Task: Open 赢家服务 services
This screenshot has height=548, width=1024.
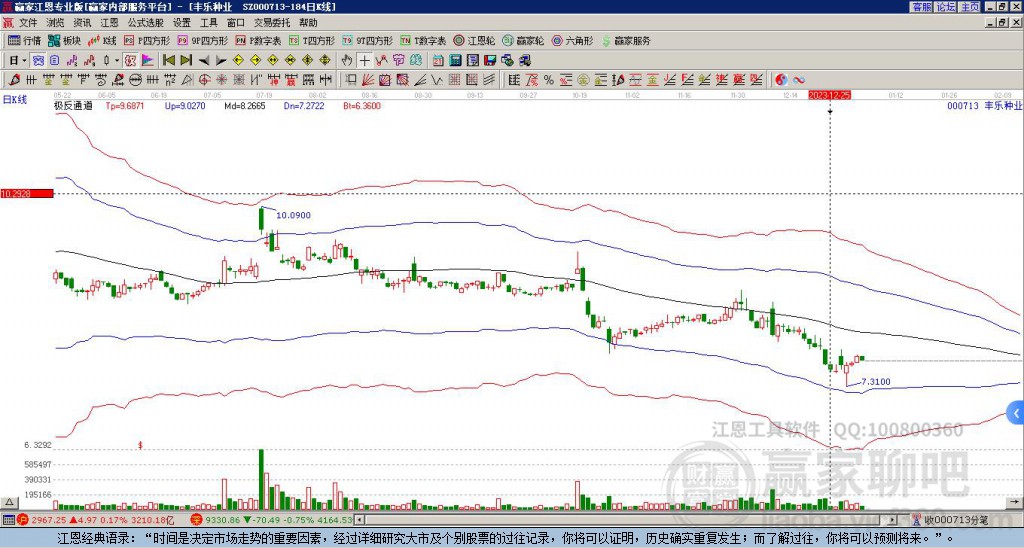Action: [625, 40]
